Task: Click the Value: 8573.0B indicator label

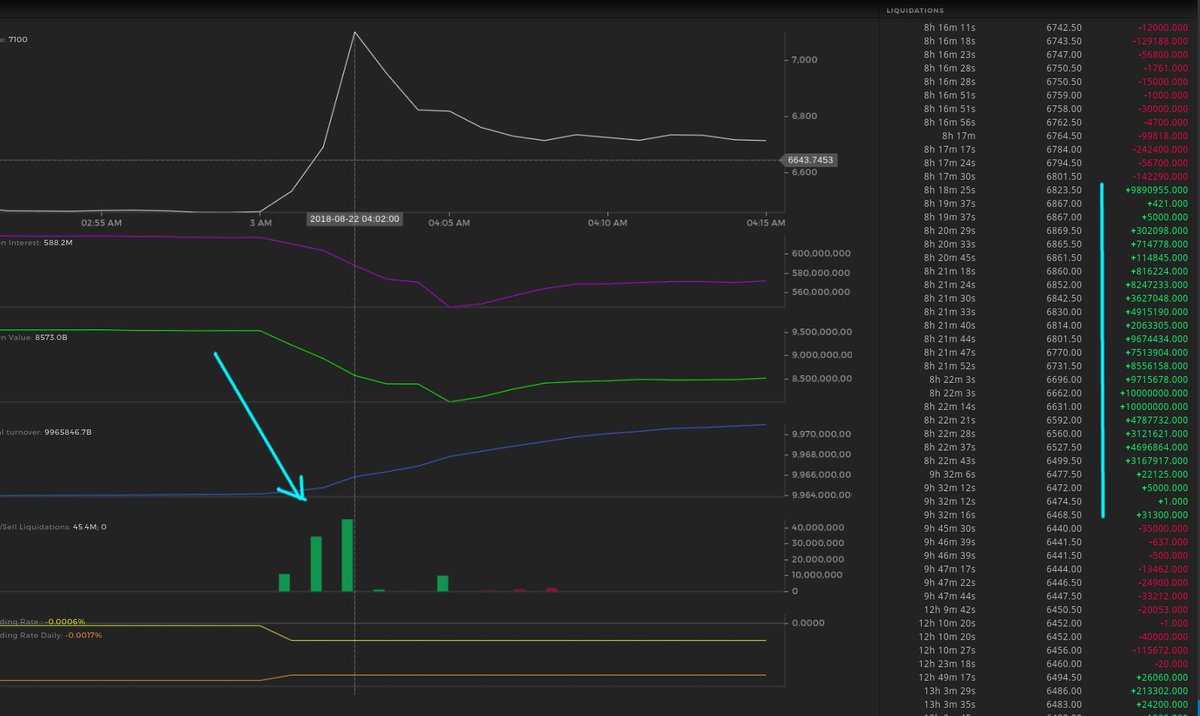Action: tap(34, 338)
